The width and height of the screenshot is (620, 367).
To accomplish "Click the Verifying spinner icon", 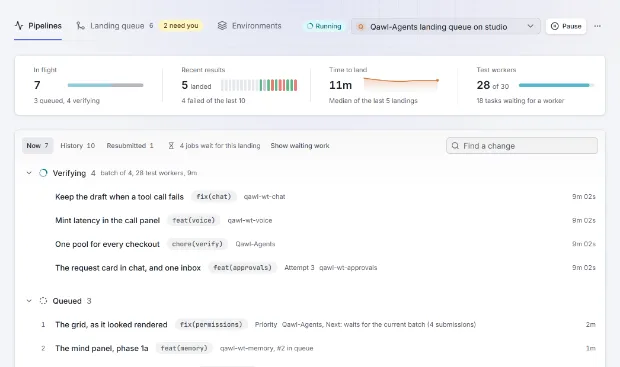I will pyautogui.click(x=43, y=173).
